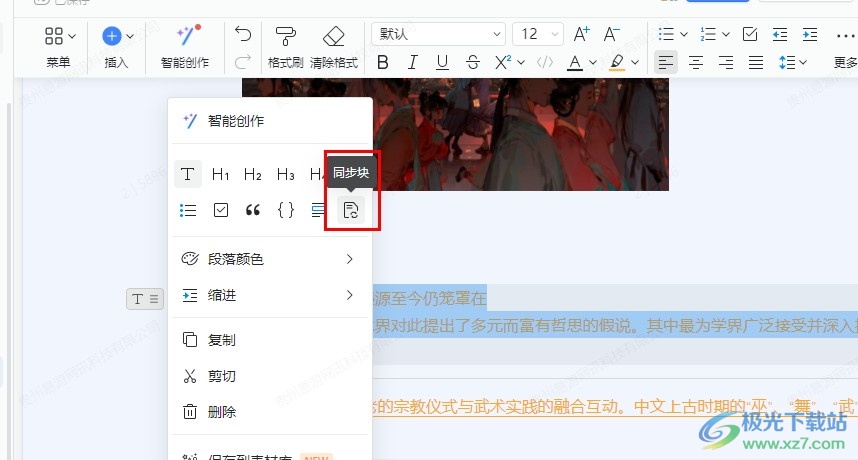Screen dimensions: 858x460
Task: Align text right
Action: pos(726,62)
